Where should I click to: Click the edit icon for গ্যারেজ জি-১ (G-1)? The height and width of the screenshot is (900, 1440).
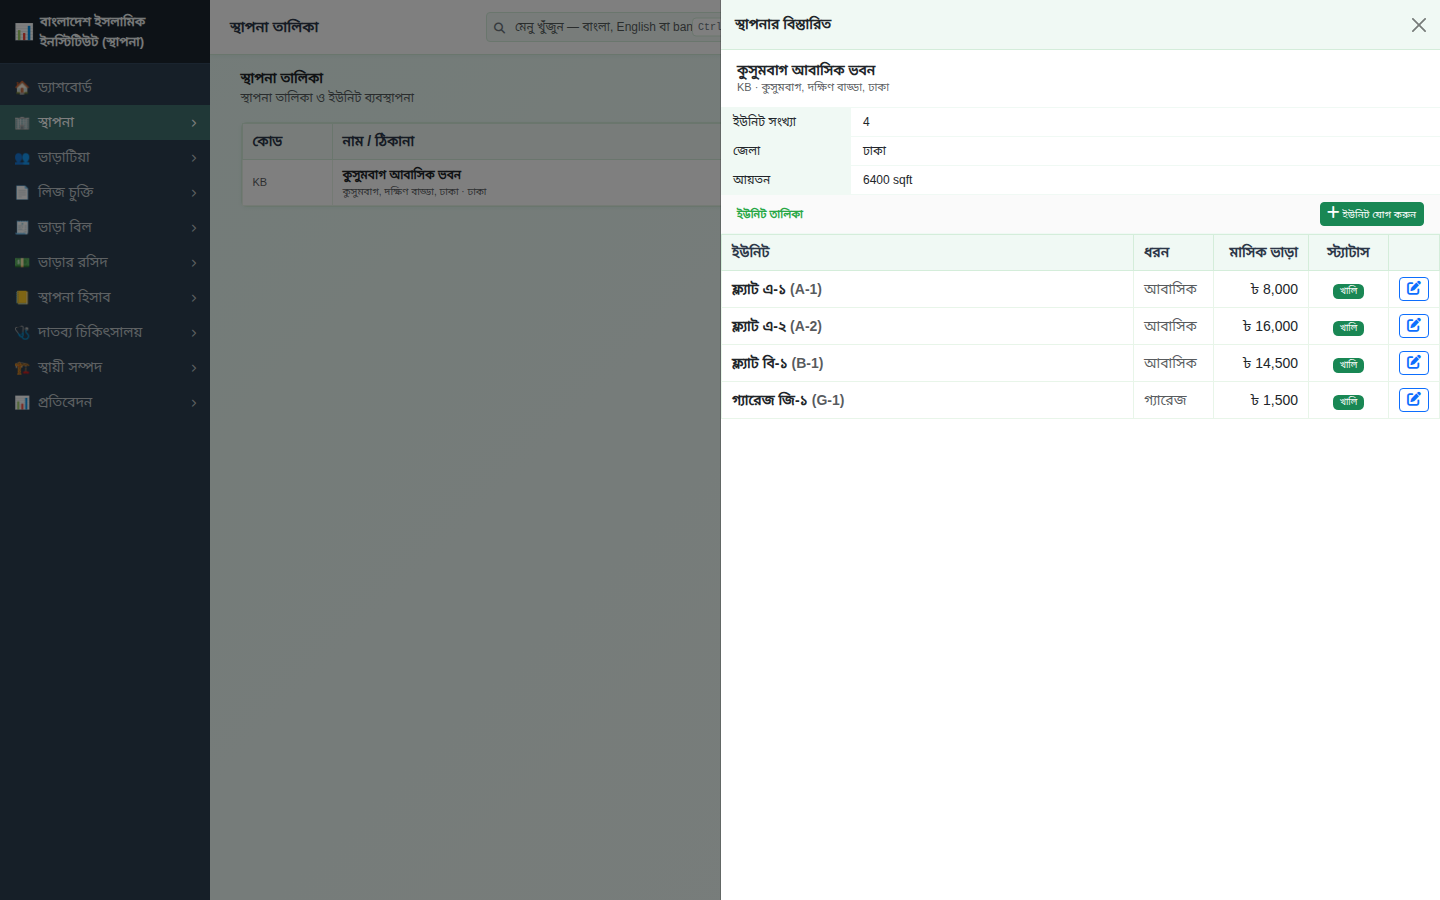tap(1413, 400)
